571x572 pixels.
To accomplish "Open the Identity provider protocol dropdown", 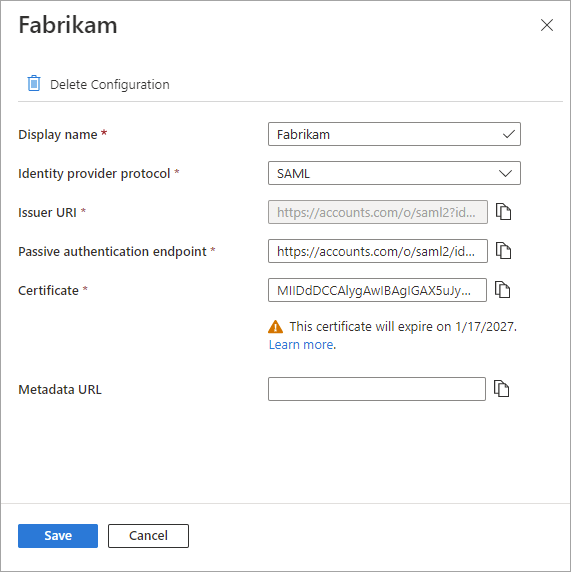I will coord(394,173).
